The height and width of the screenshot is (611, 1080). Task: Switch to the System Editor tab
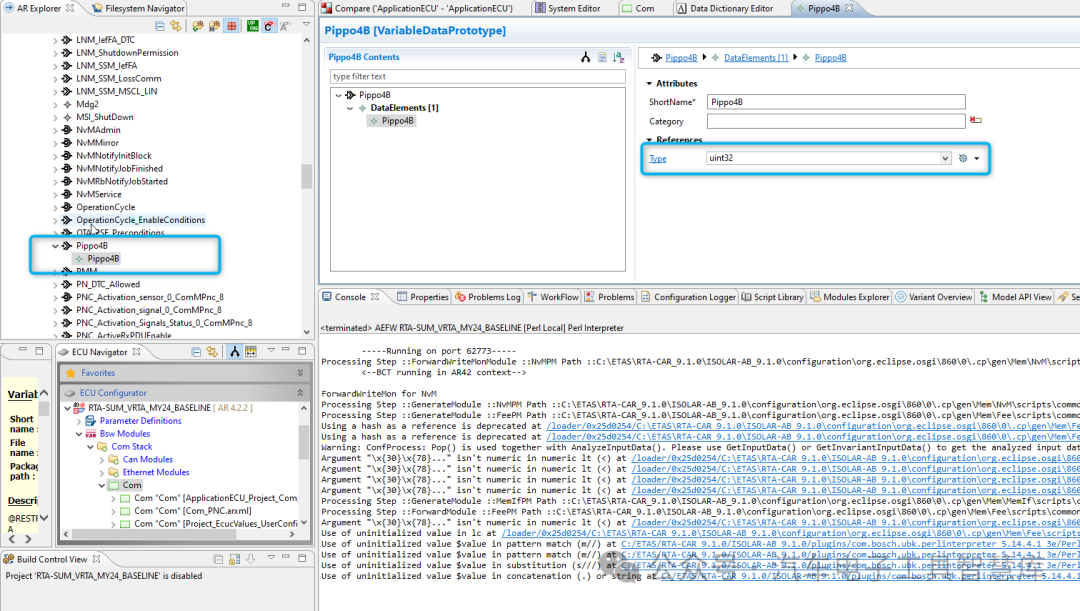[x=568, y=8]
